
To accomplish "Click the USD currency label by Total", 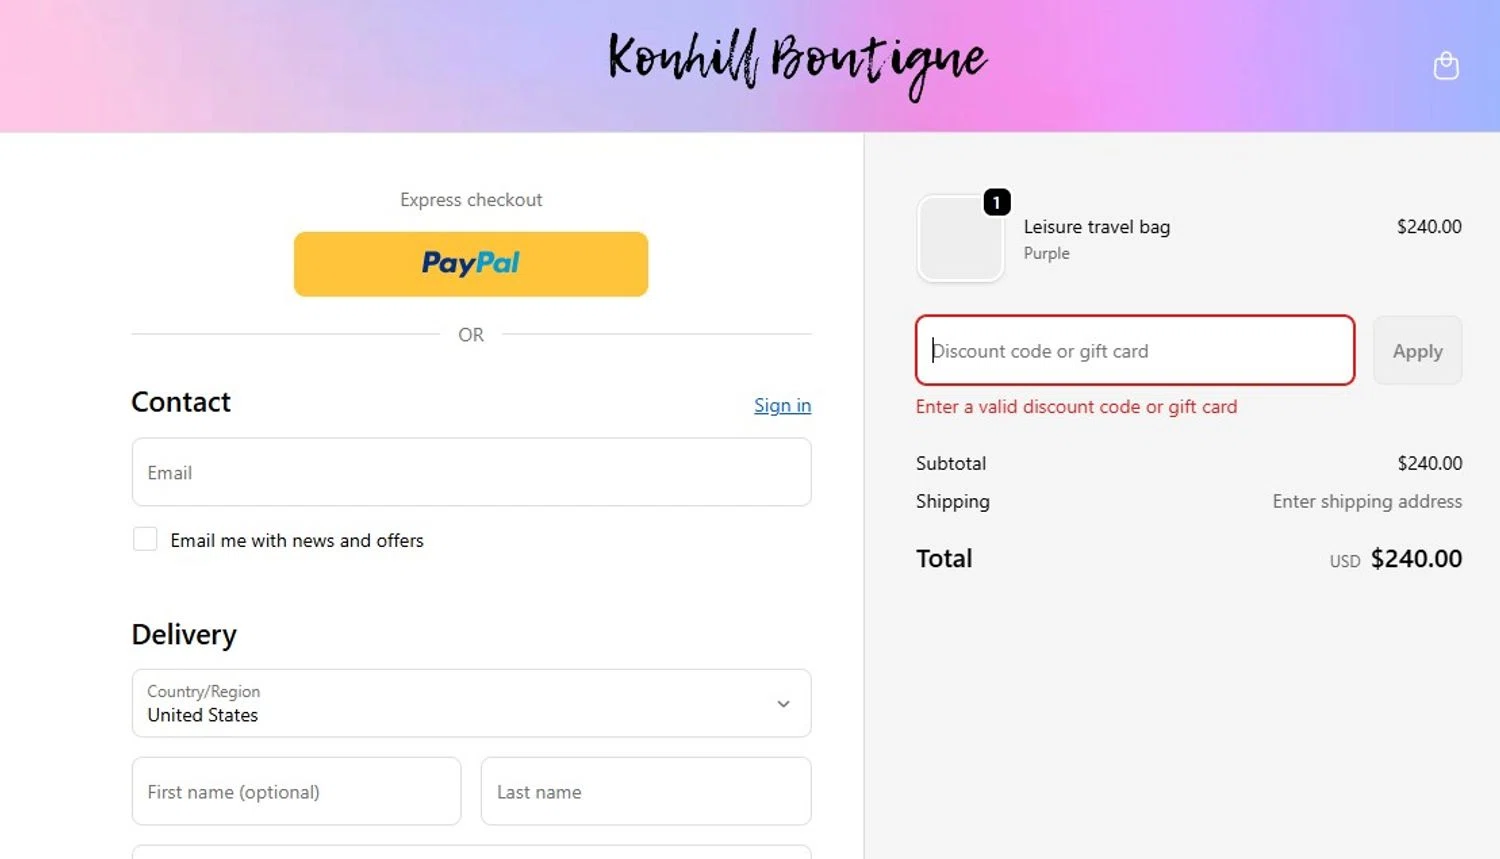I will (x=1344, y=561).
